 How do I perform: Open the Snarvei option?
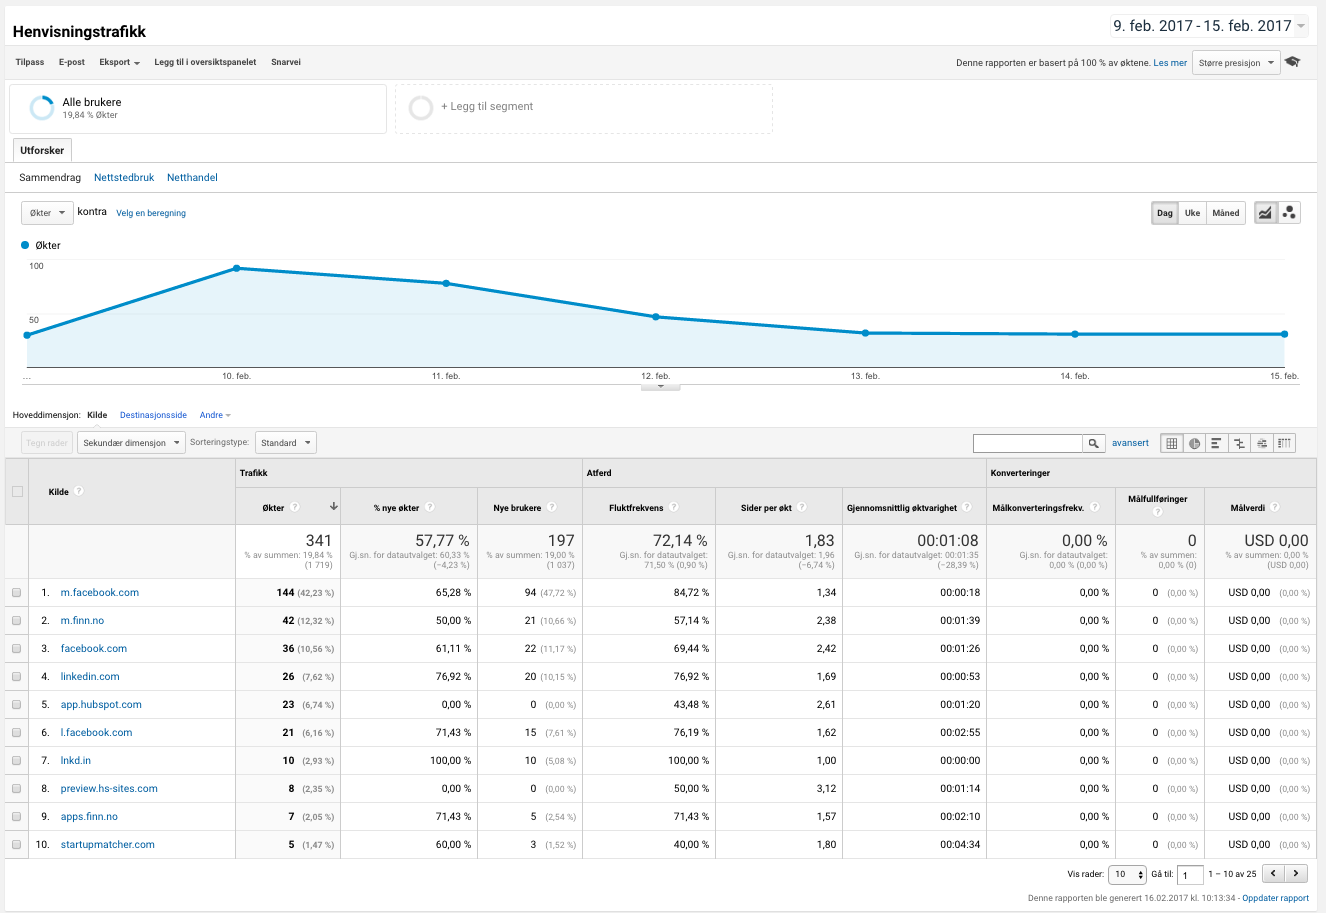[286, 62]
